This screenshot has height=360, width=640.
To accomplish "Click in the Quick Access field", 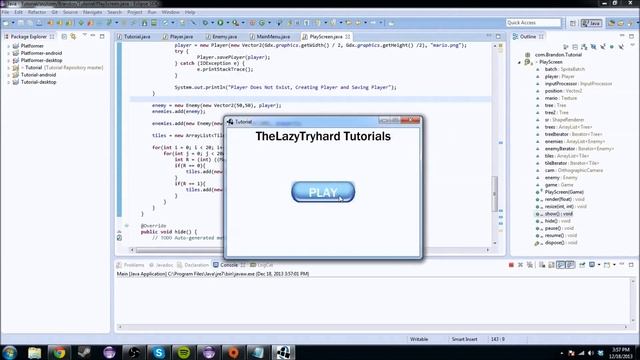I will pyautogui.click(x=533, y=23).
